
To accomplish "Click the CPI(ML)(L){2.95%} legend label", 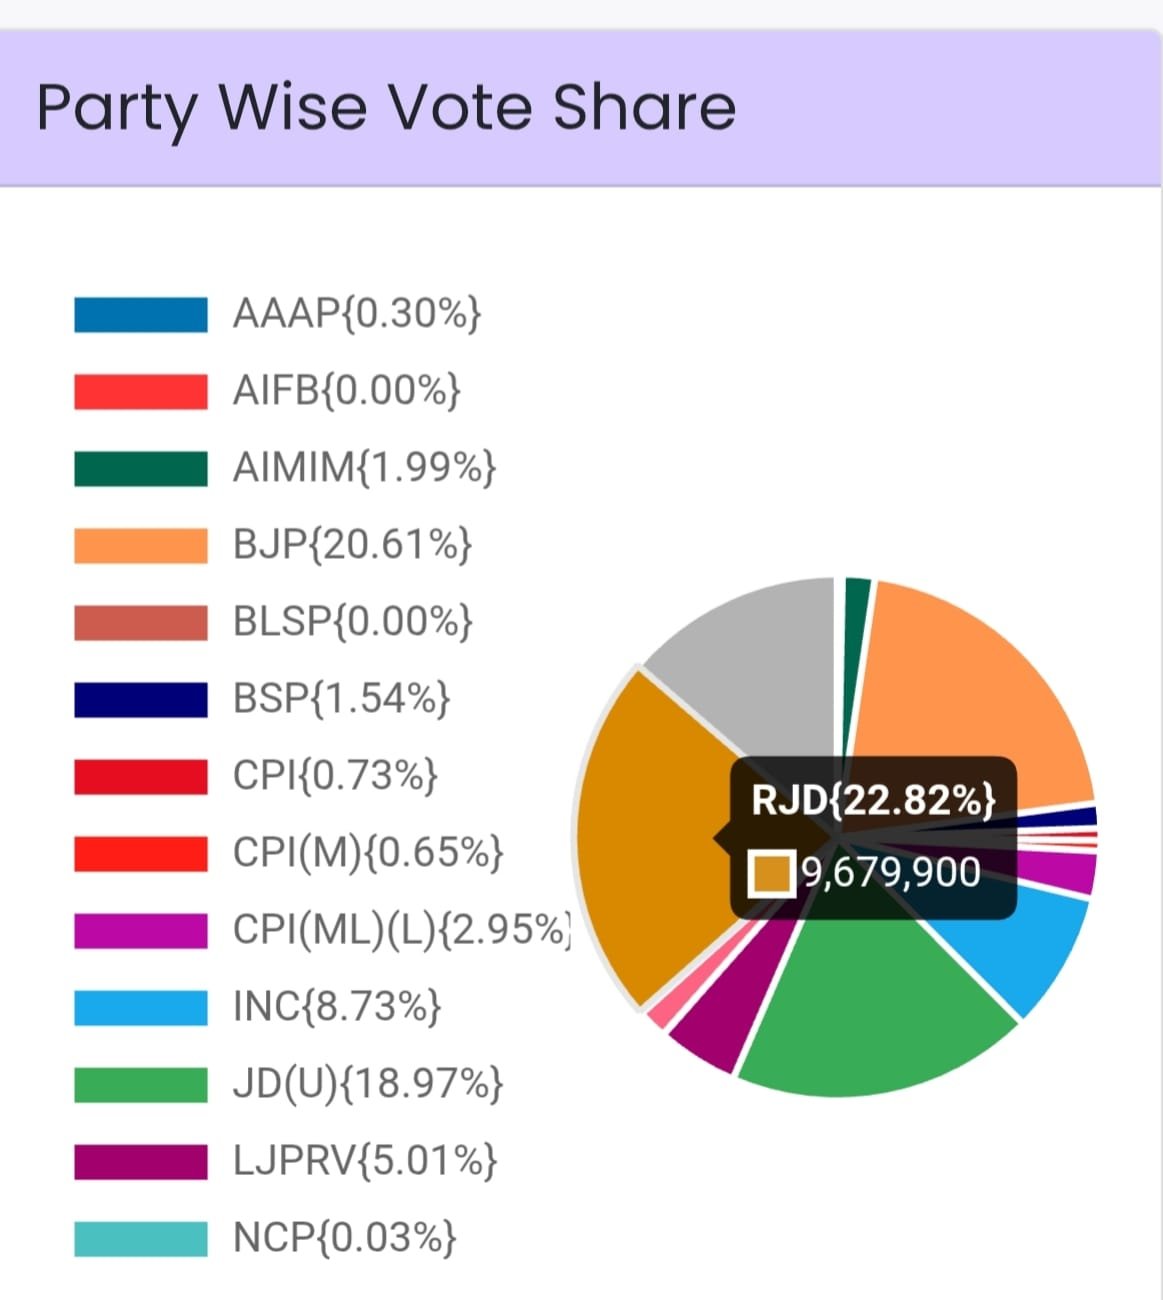I will [x=400, y=930].
